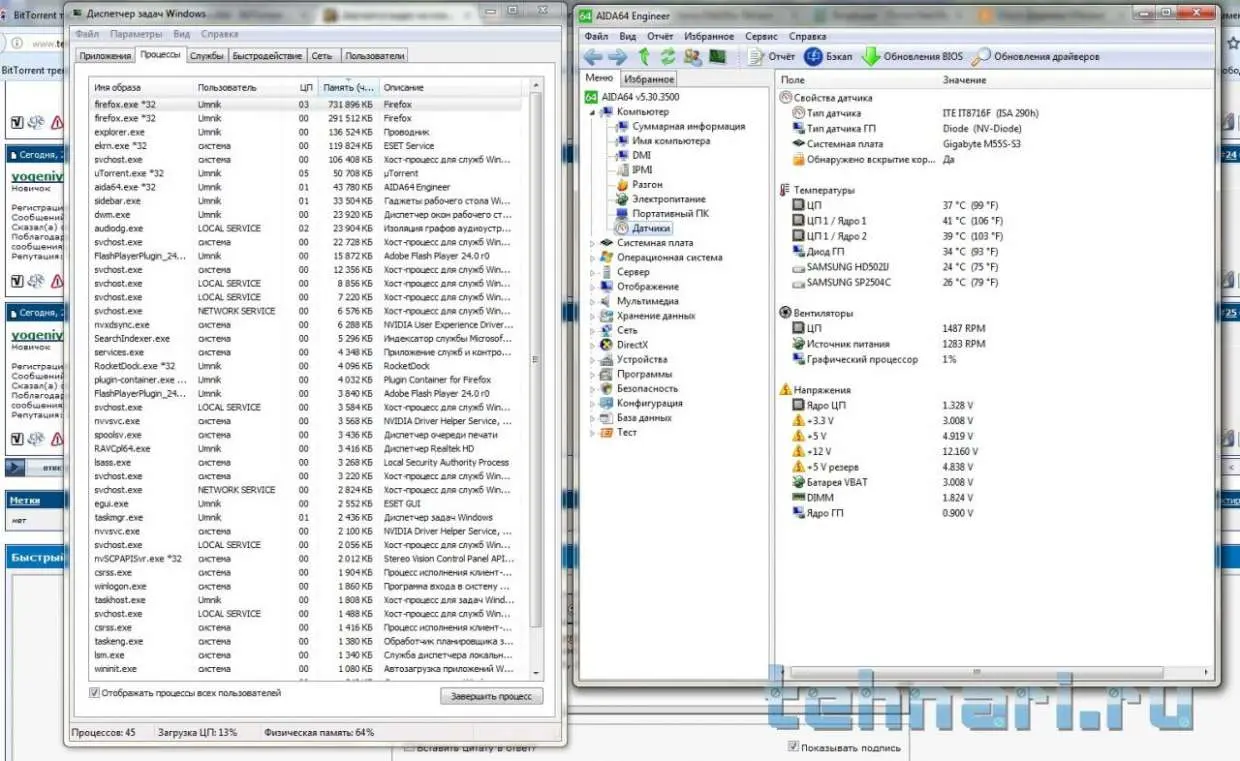Click the Безопасность shield icon
Image resolution: width=1240 pixels, height=761 pixels.
tap(608, 388)
